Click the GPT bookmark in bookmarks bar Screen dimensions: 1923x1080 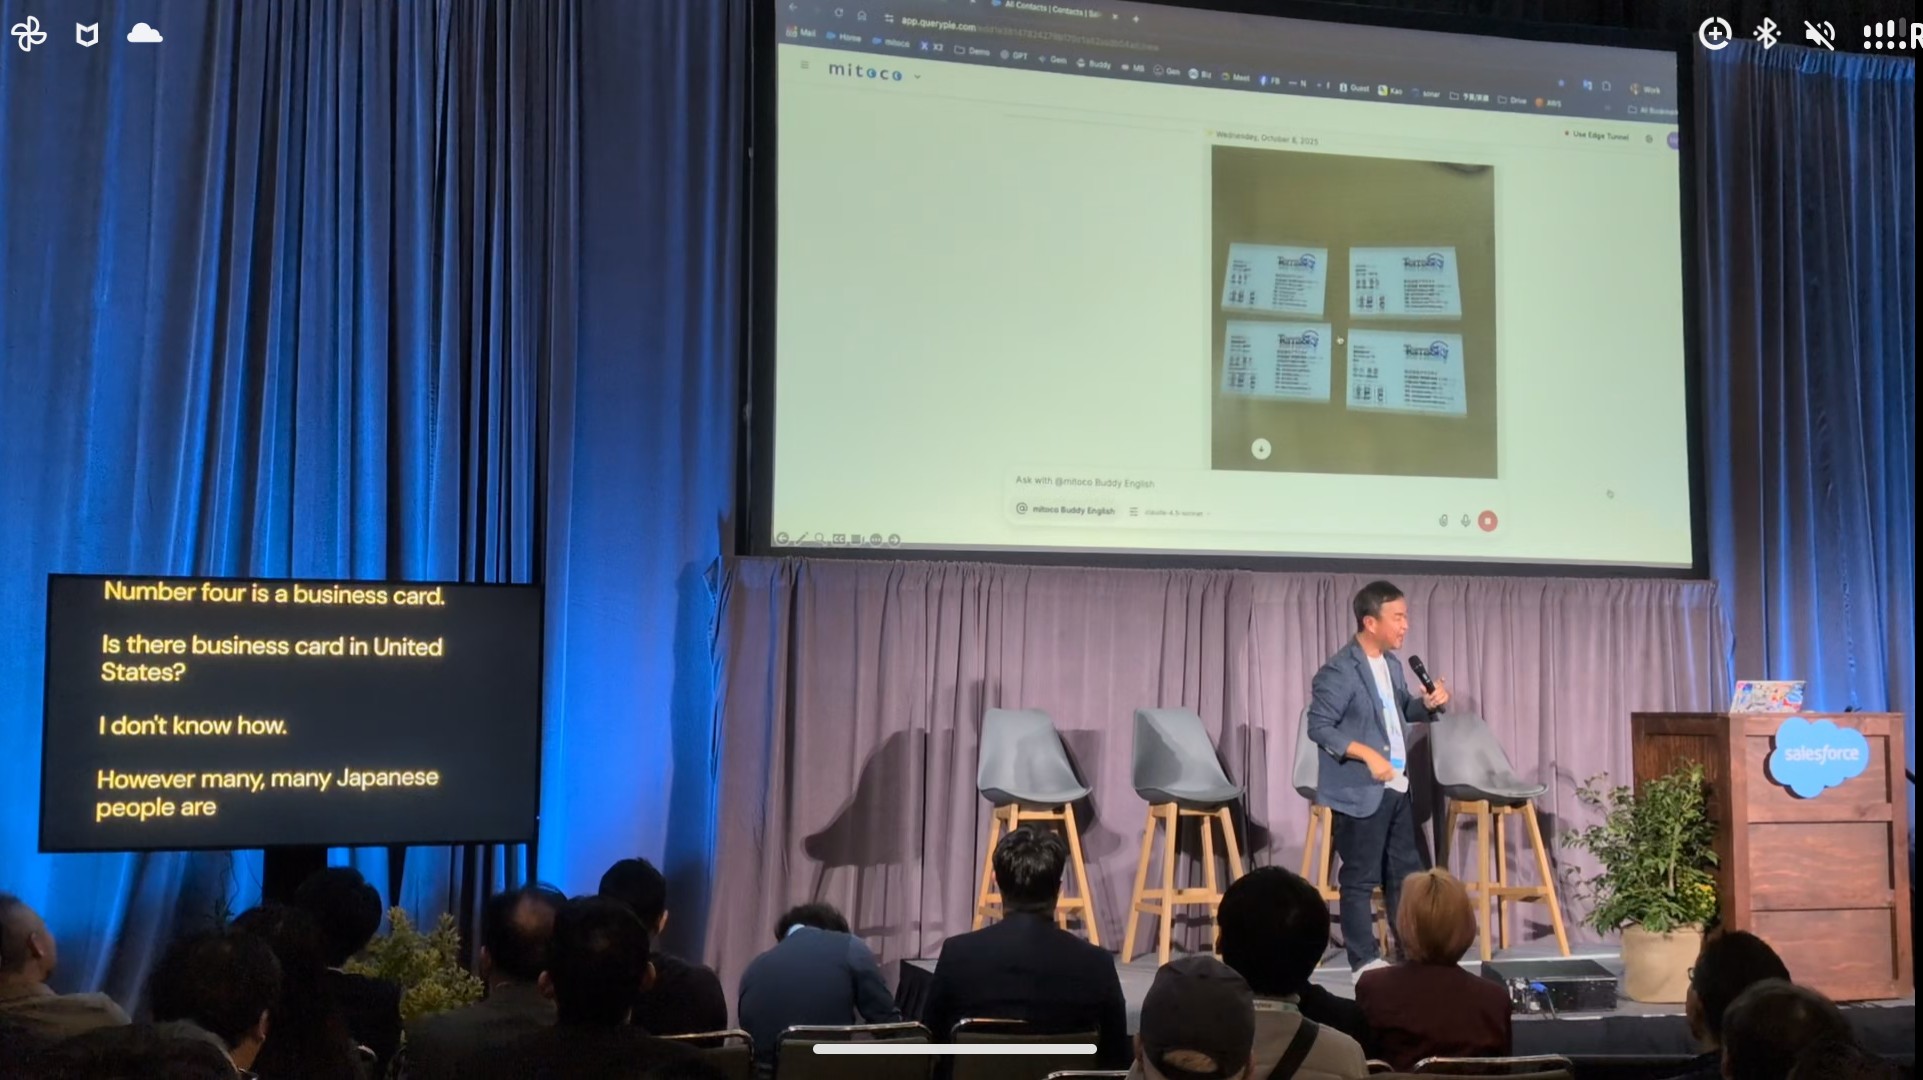coord(1013,55)
